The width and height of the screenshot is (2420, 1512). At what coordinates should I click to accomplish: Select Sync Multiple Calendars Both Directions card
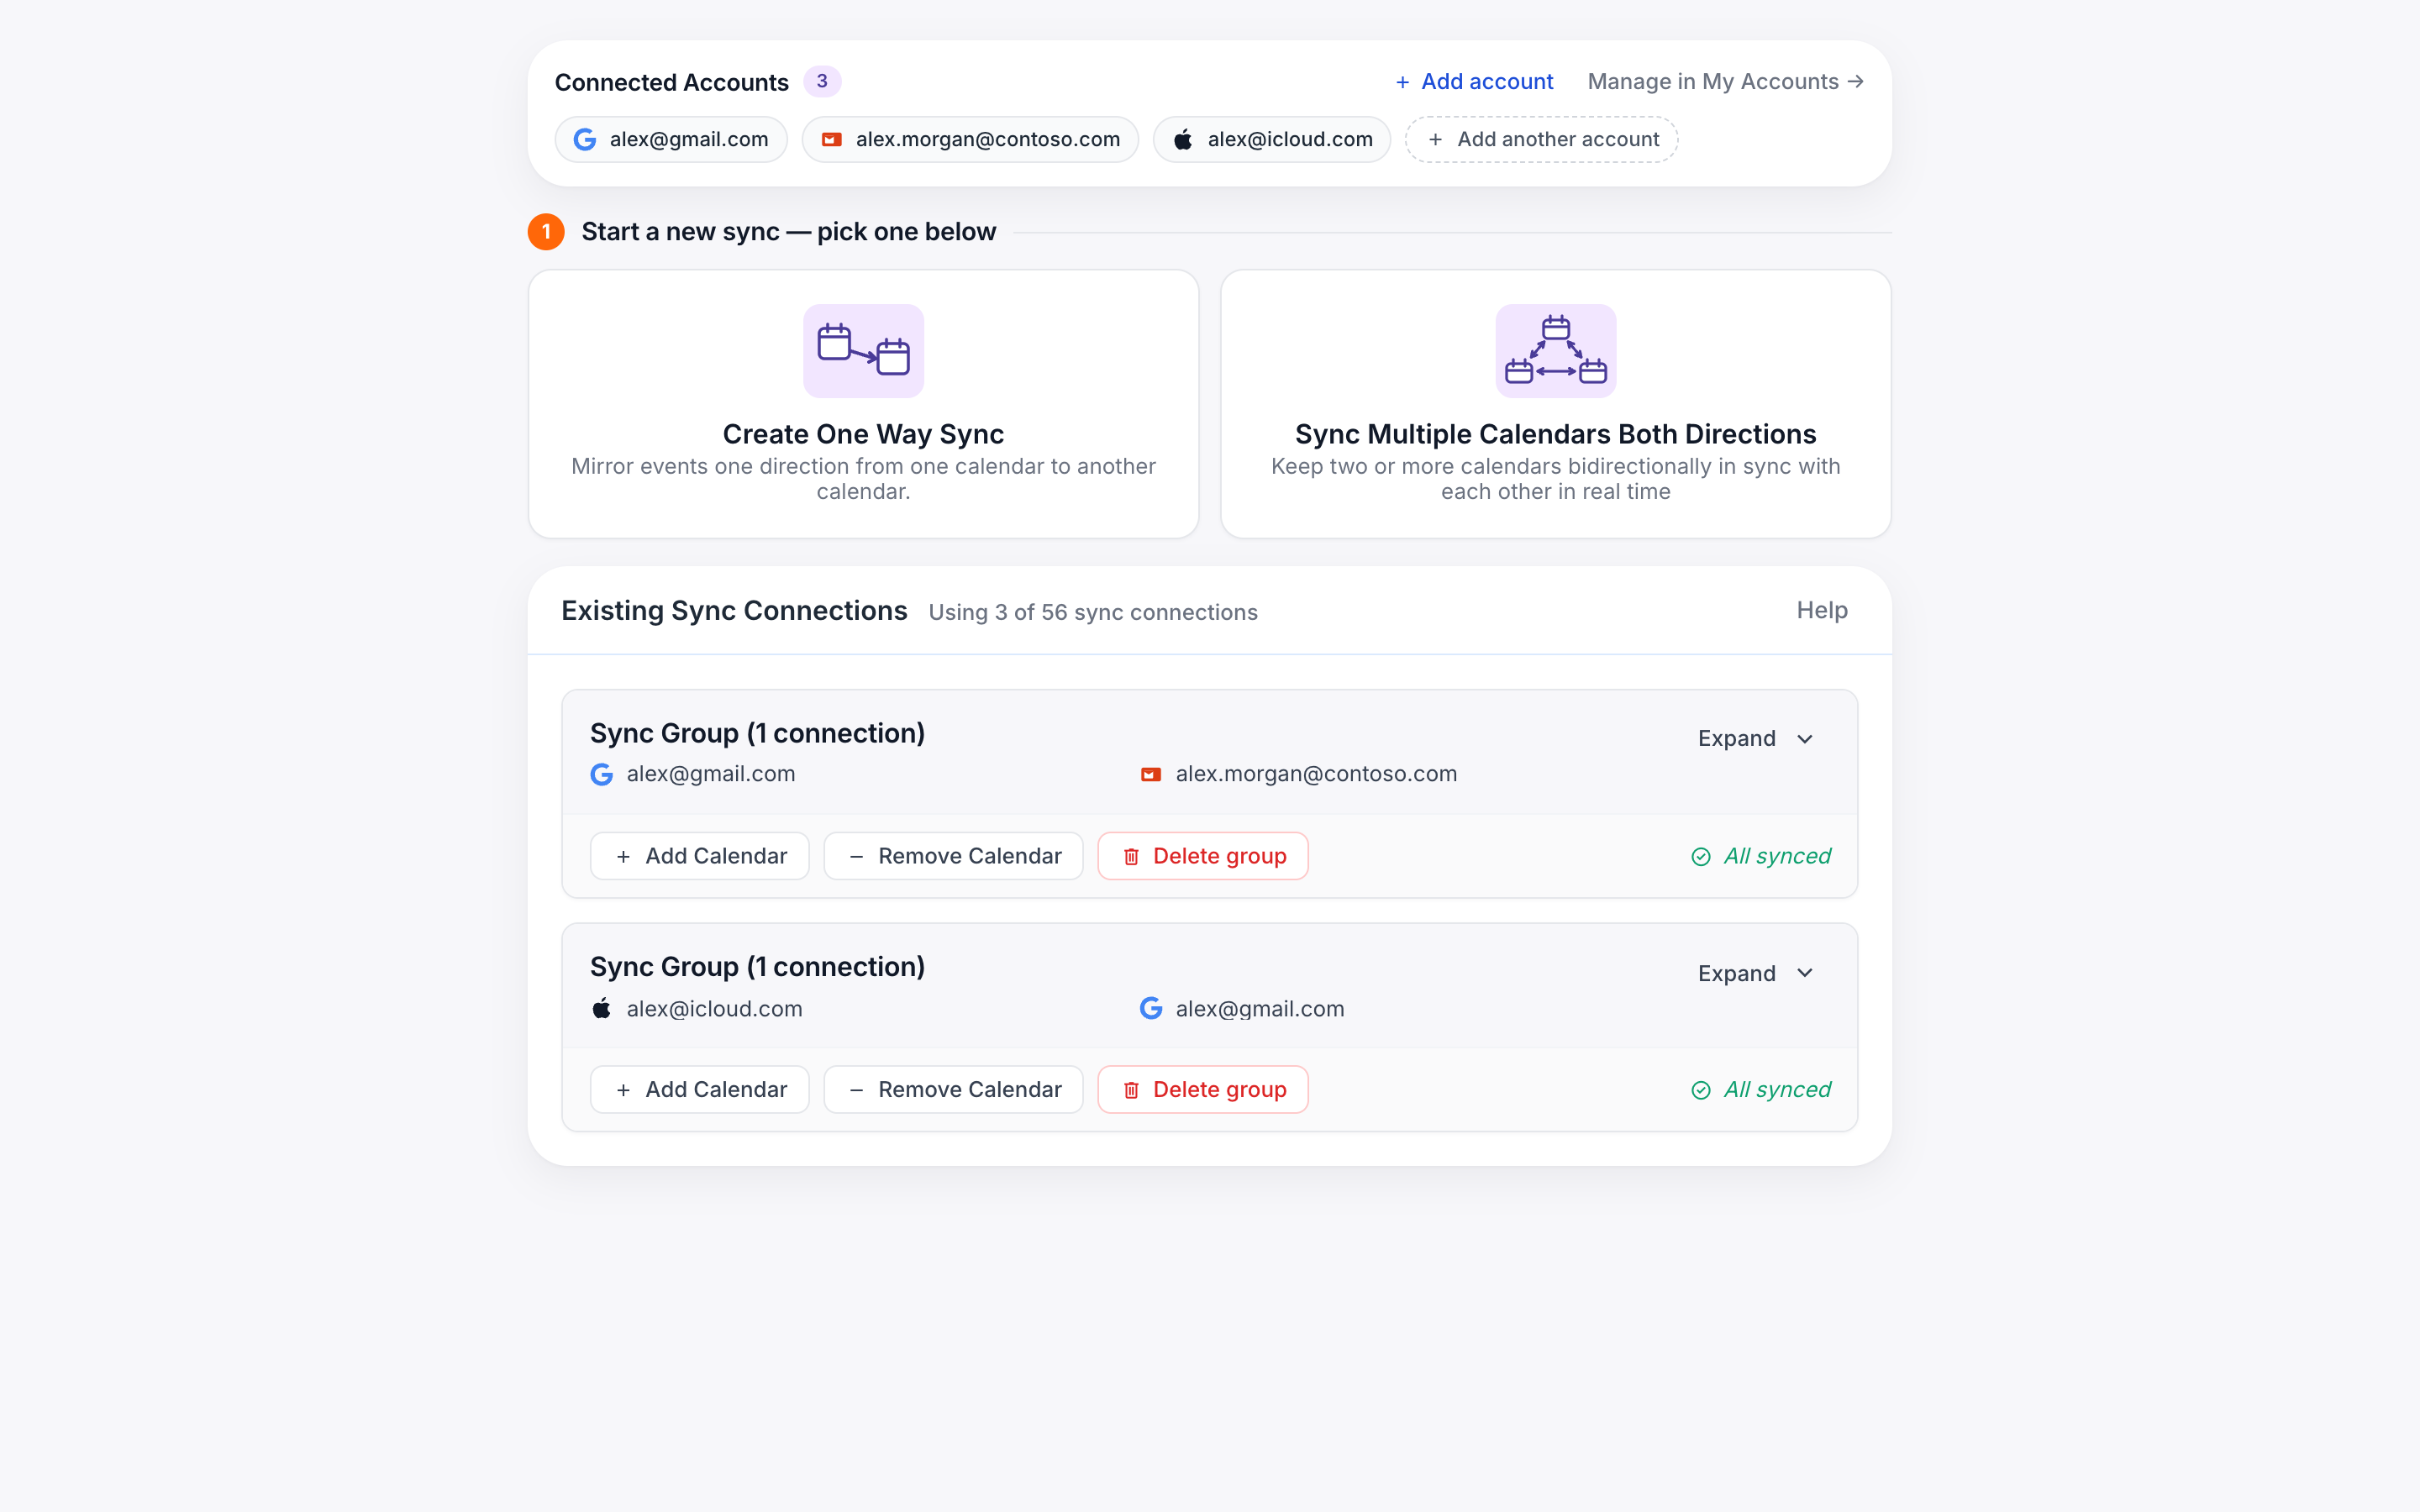click(x=1555, y=404)
